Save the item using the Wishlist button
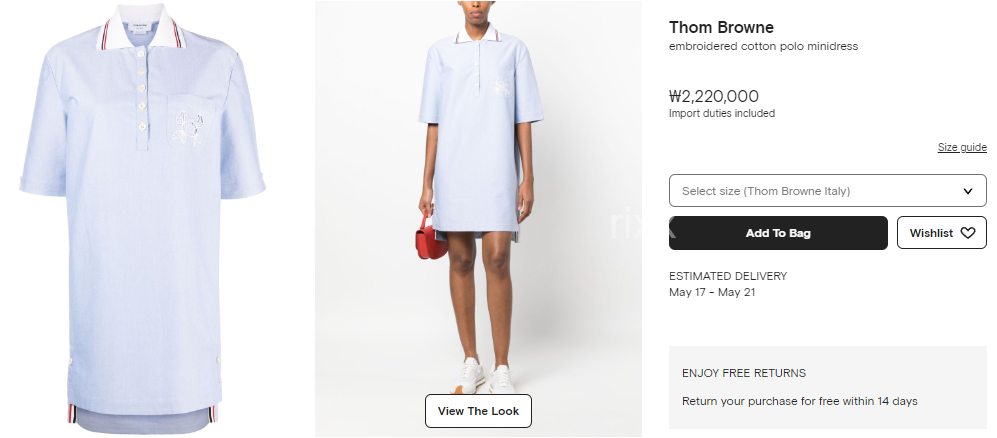 tap(942, 233)
